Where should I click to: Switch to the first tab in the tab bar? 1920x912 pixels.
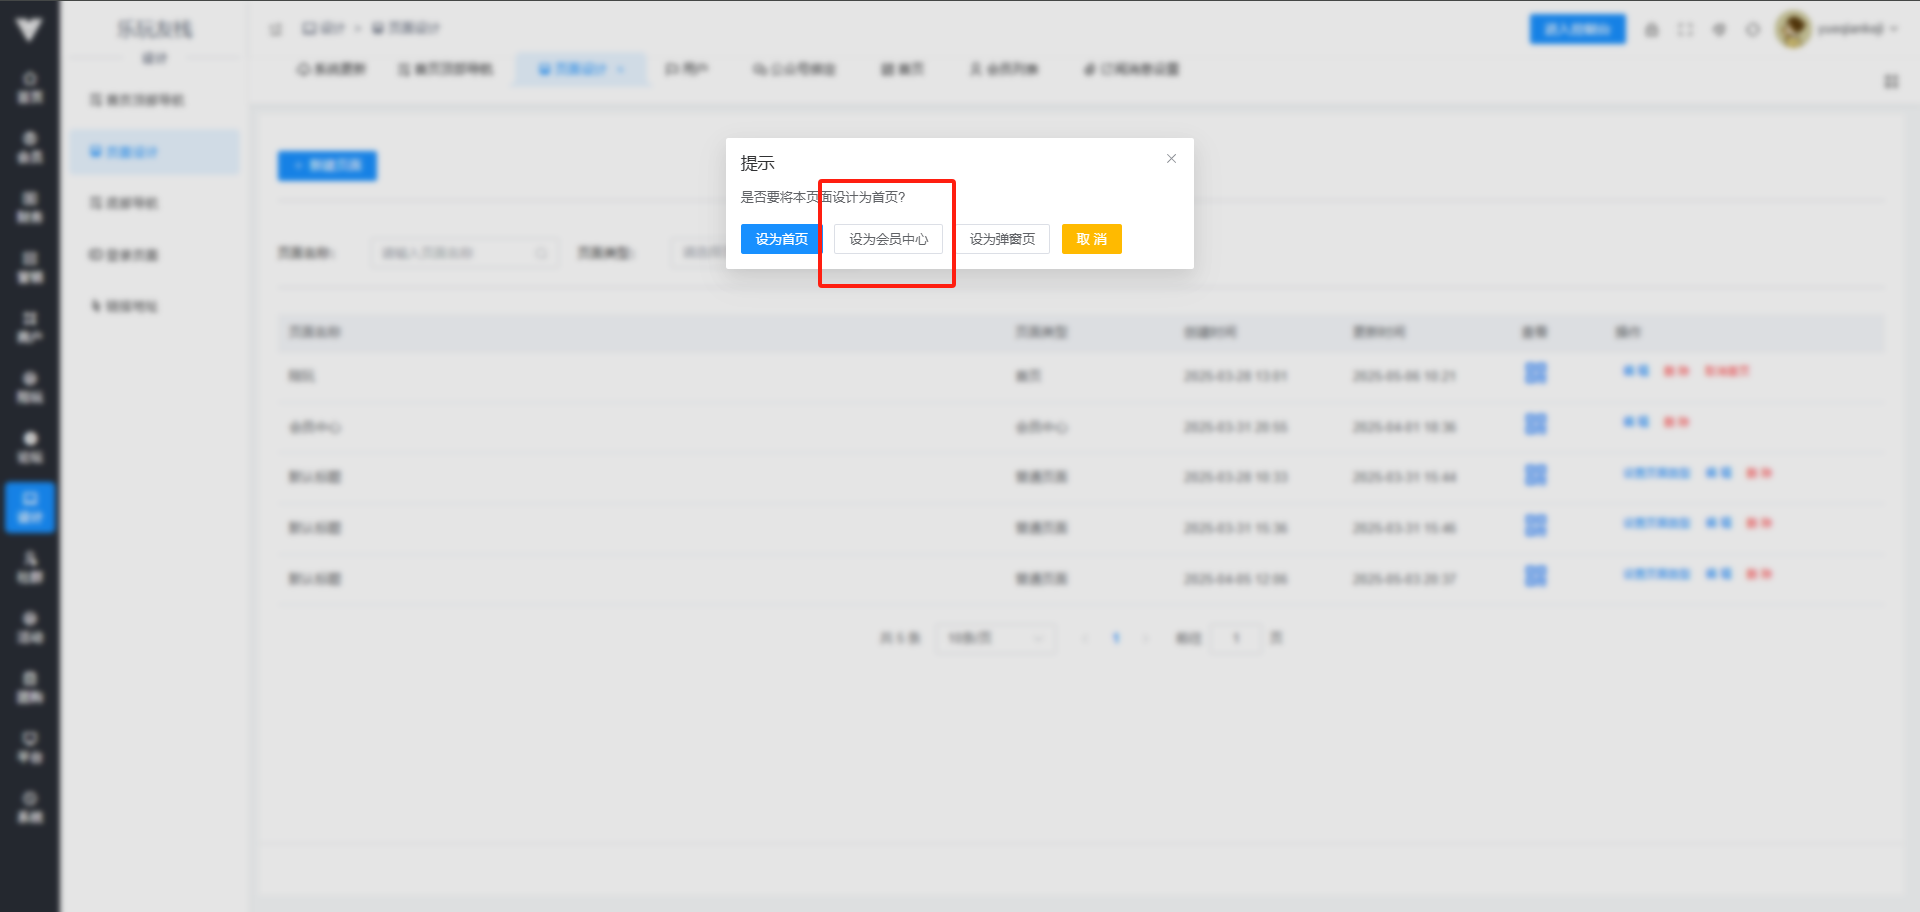[331, 69]
